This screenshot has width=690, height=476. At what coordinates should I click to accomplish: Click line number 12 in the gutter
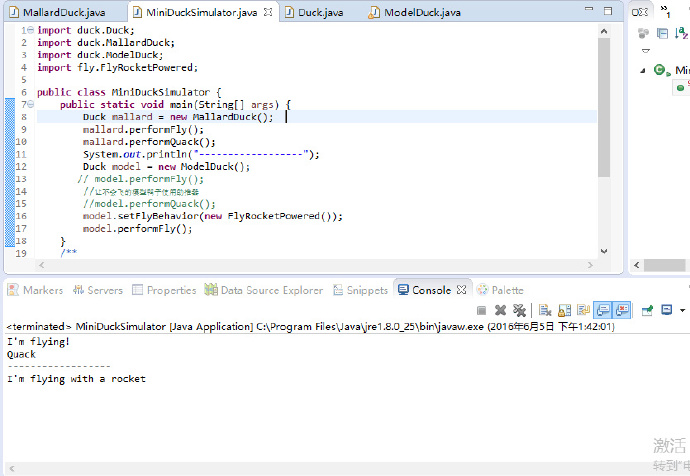[x=21, y=166]
